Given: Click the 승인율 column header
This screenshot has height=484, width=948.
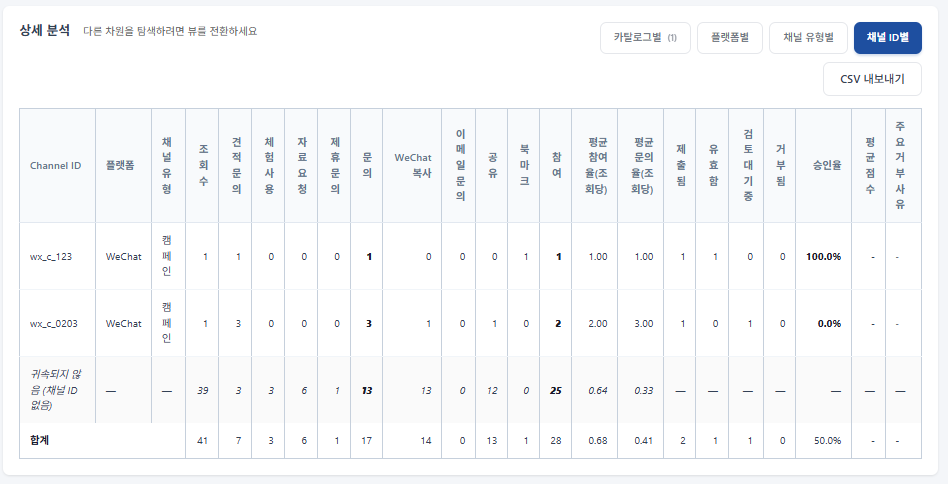Looking at the screenshot, I should click(823, 165).
